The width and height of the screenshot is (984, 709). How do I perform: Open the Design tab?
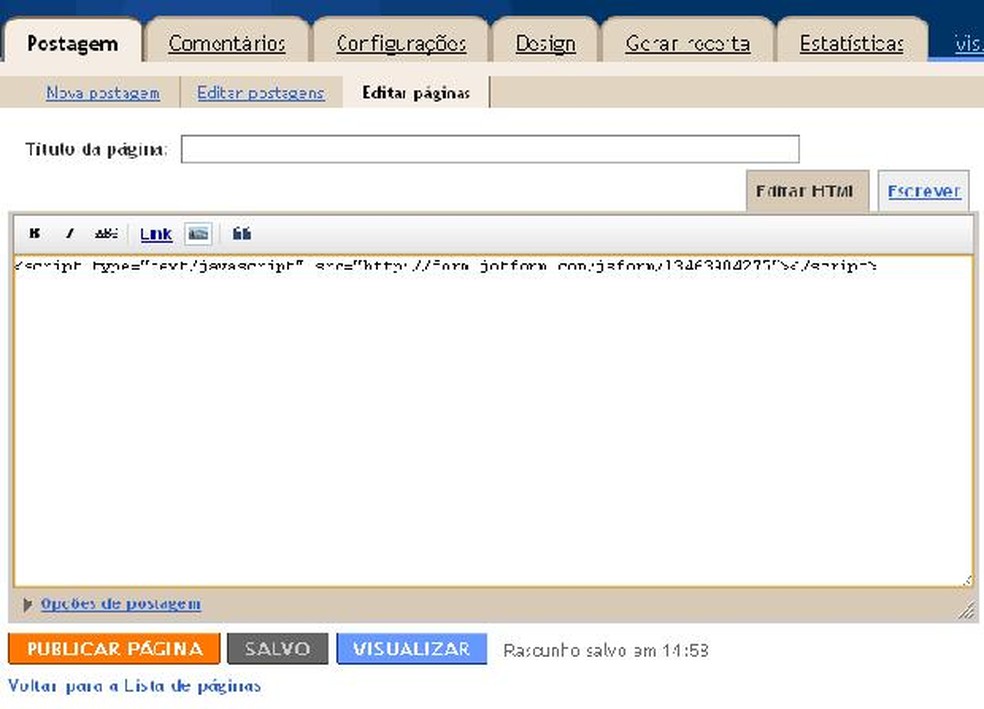(x=545, y=44)
